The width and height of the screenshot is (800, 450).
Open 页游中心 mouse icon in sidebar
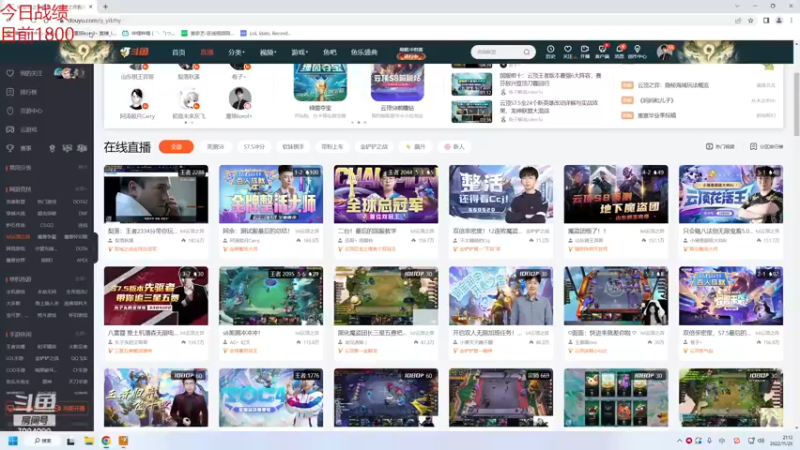[x=10, y=111]
